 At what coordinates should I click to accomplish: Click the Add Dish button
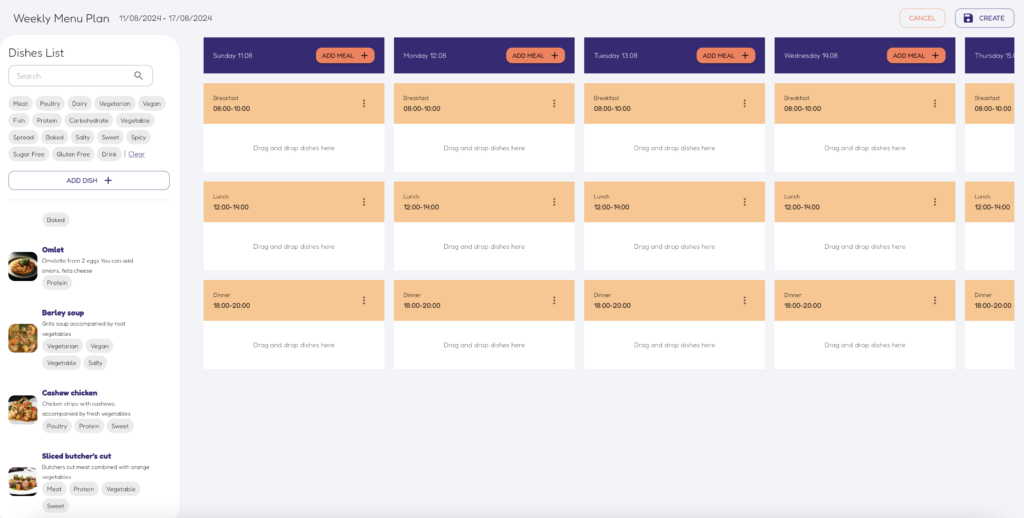pyautogui.click(x=89, y=180)
